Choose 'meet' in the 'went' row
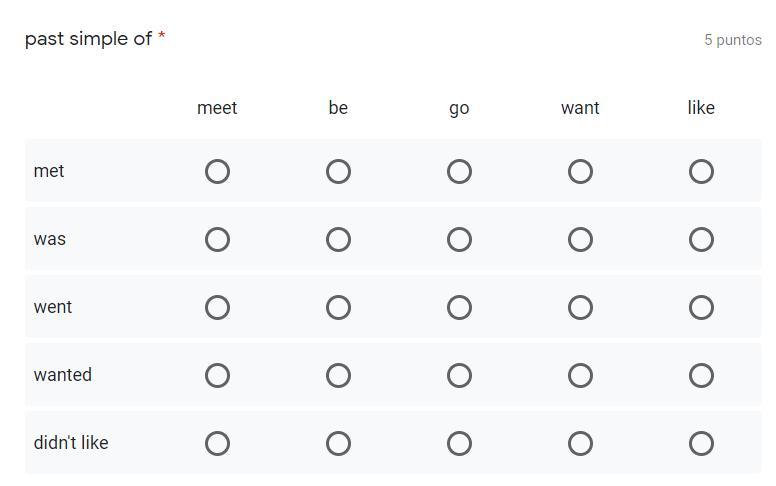776x486 pixels. [x=217, y=308]
